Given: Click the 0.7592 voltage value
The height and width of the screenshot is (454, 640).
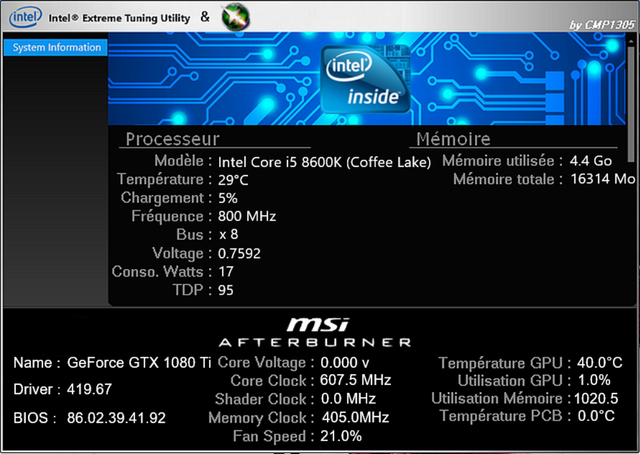Looking at the screenshot, I should tap(239, 254).
